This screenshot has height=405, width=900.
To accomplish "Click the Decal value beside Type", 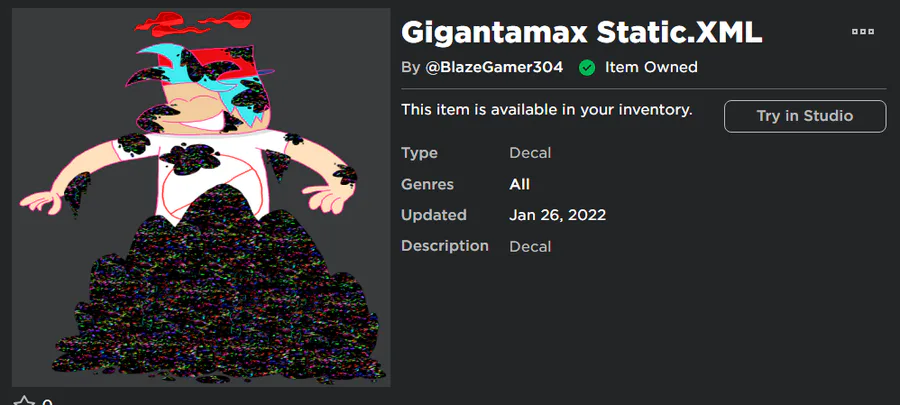I will [x=530, y=153].
